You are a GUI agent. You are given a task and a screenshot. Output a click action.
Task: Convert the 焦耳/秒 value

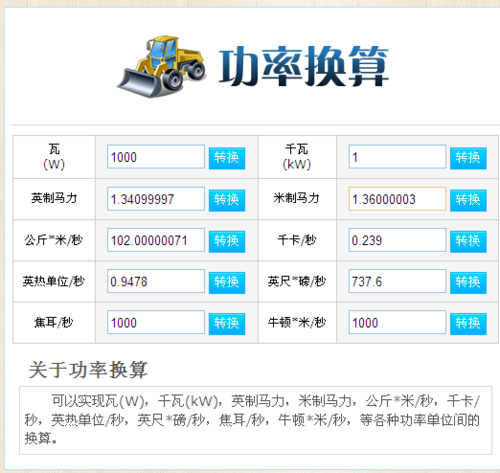coord(227,324)
